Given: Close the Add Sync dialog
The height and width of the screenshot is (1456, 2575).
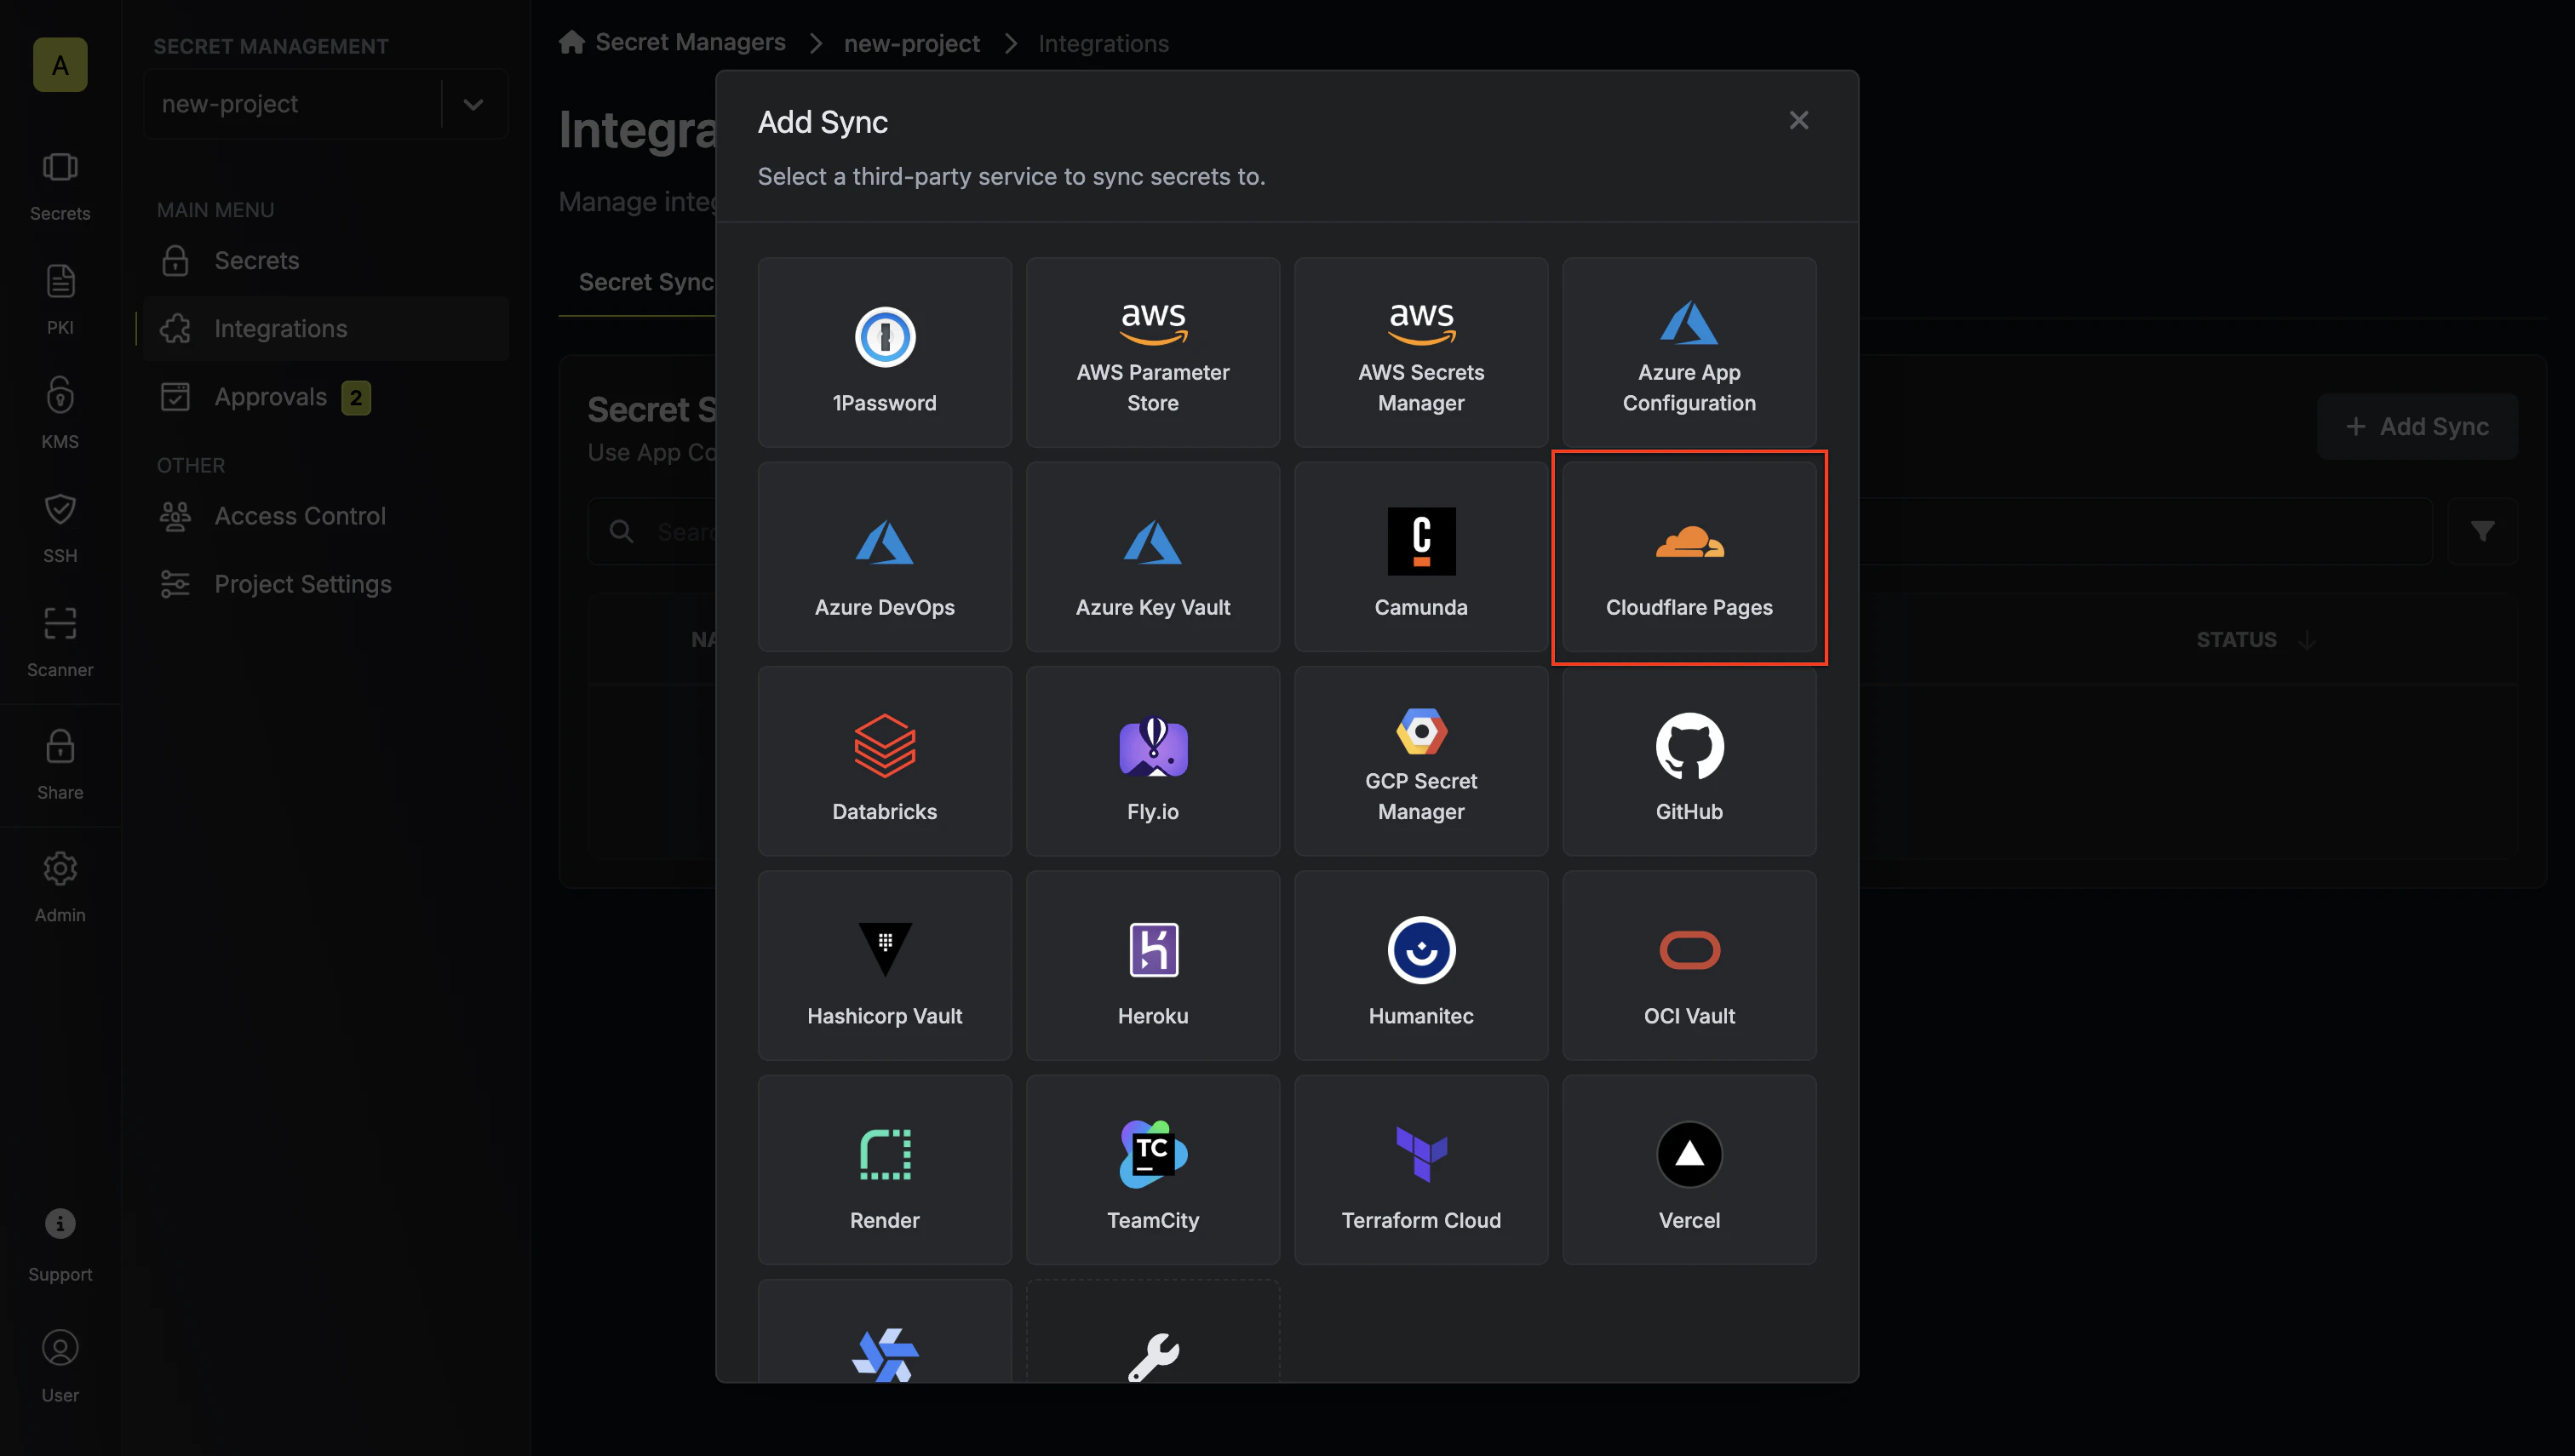Looking at the screenshot, I should (x=1798, y=120).
